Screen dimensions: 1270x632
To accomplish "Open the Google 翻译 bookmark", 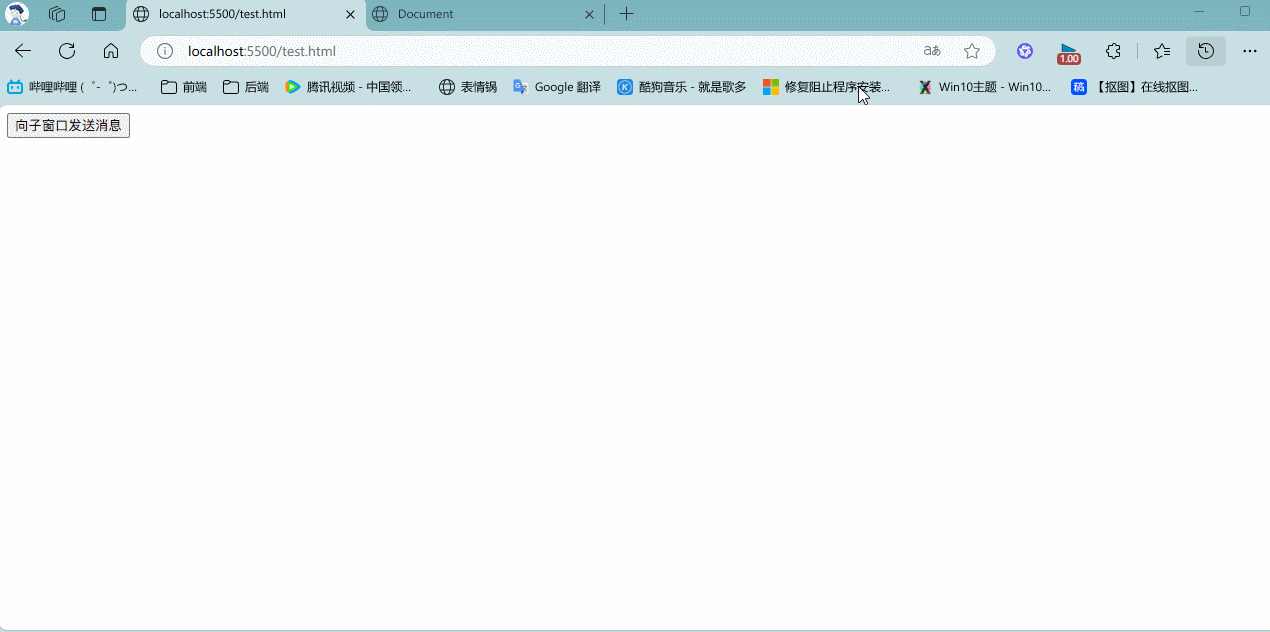I will tap(557, 87).
